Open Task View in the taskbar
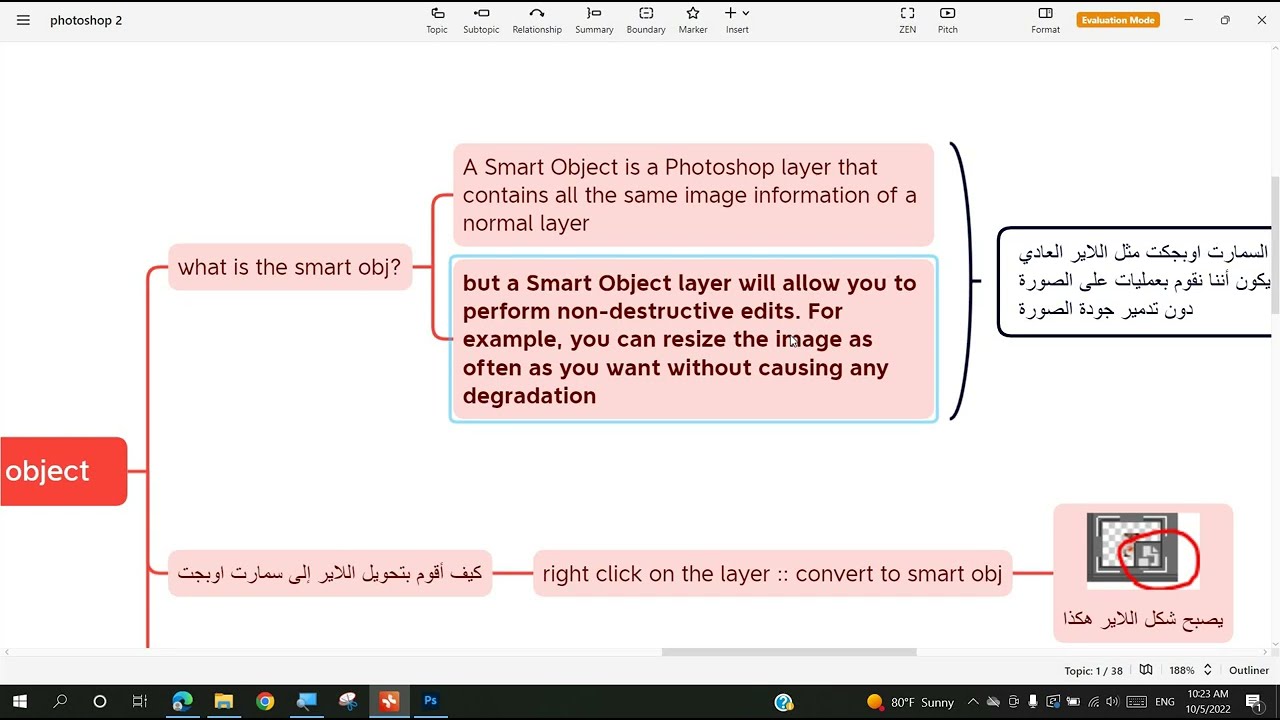This screenshot has width=1280, height=720. [140, 701]
